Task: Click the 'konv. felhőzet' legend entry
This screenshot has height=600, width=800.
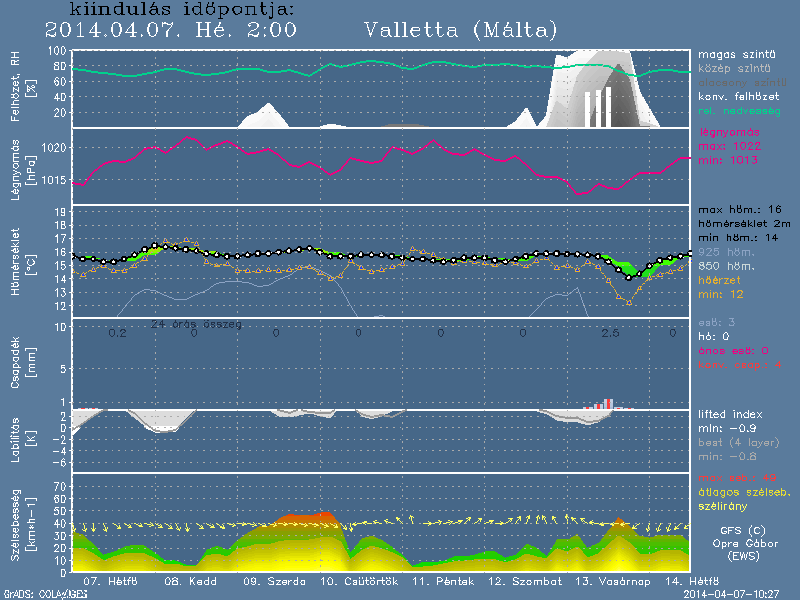Action: (x=736, y=96)
